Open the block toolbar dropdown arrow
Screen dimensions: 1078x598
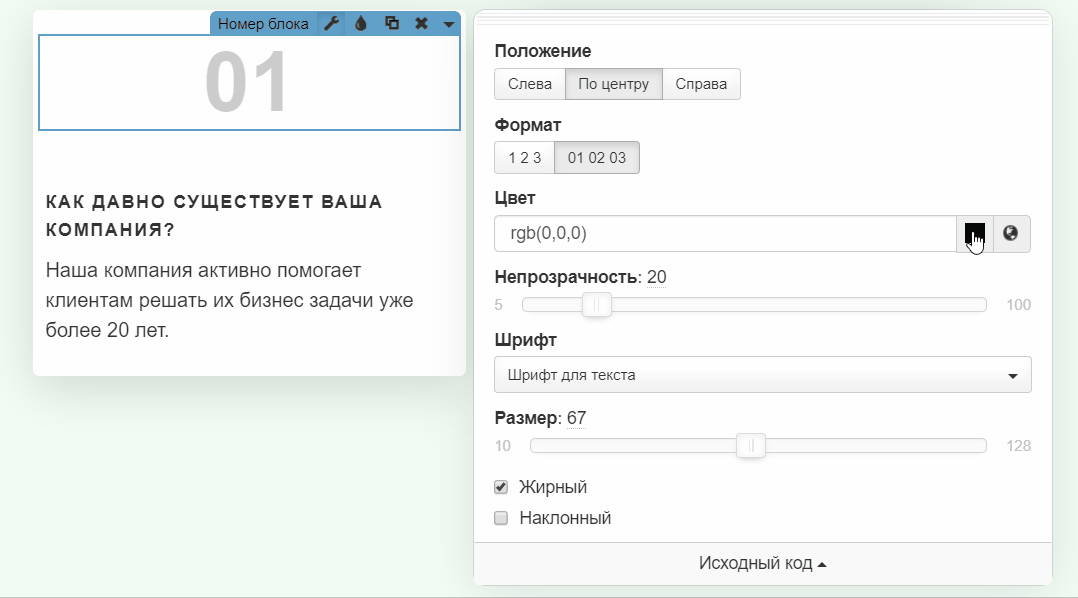click(449, 24)
